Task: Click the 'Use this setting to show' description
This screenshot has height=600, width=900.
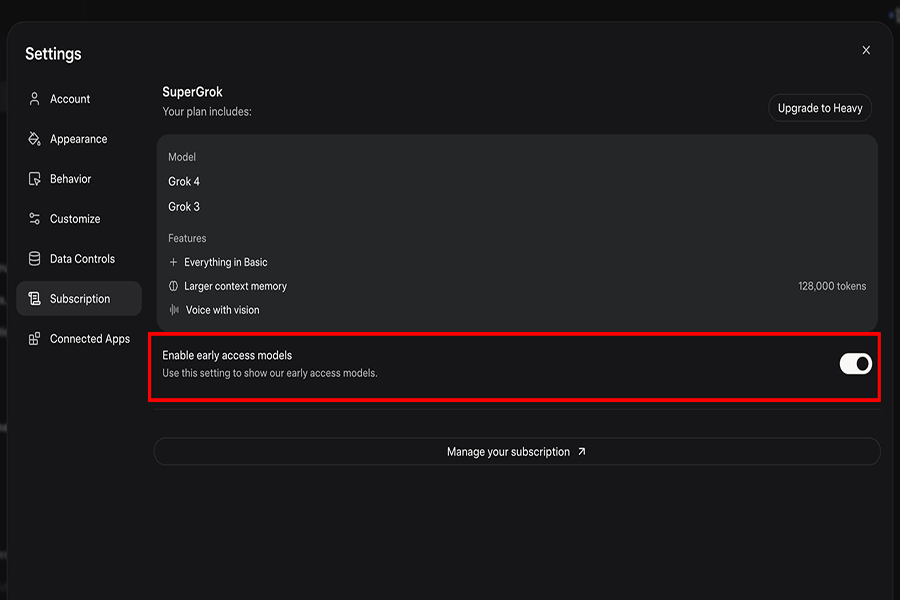Action: click(270, 373)
